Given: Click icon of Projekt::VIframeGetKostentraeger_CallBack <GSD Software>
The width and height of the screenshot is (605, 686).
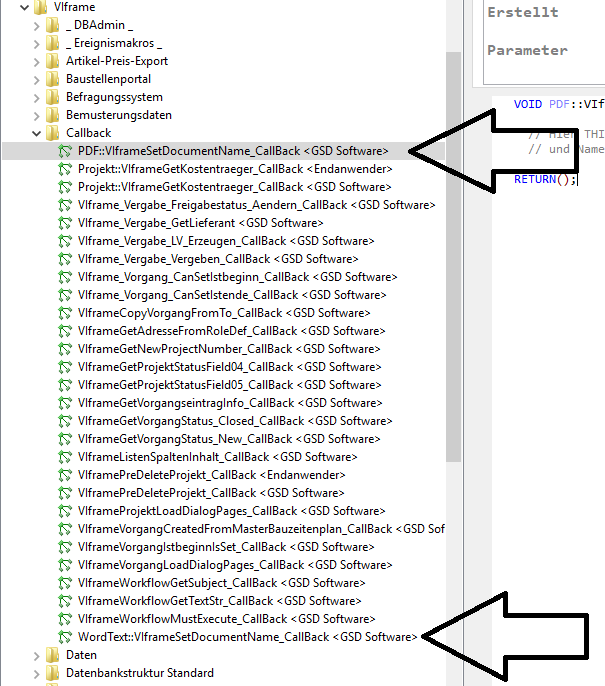Looking at the screenshot, I should [x=65, y=187].
